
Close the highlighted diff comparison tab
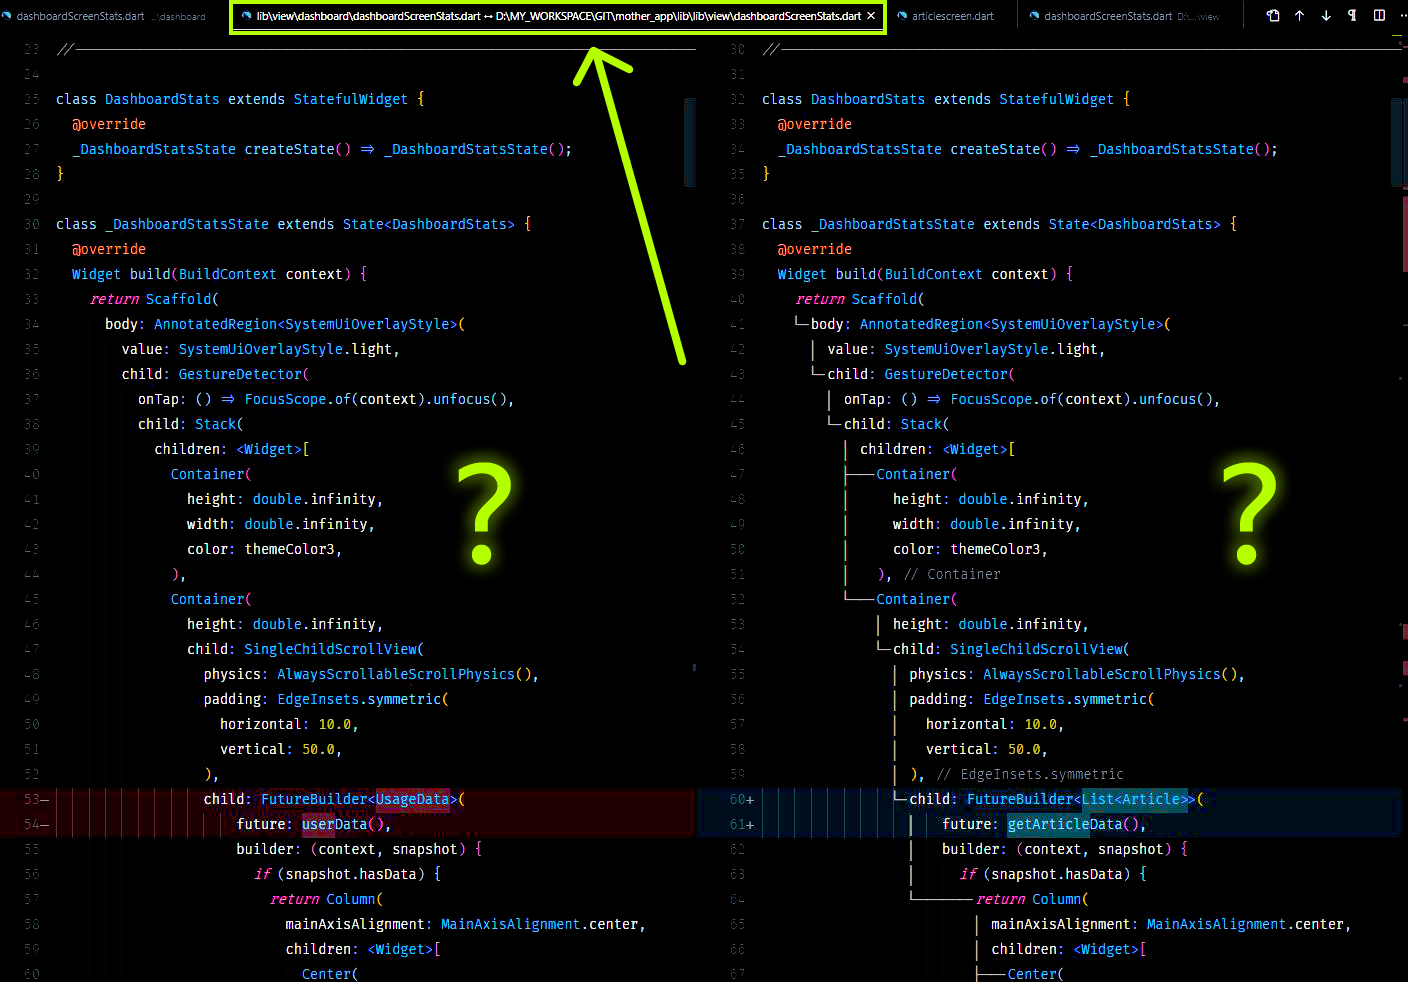869,15
